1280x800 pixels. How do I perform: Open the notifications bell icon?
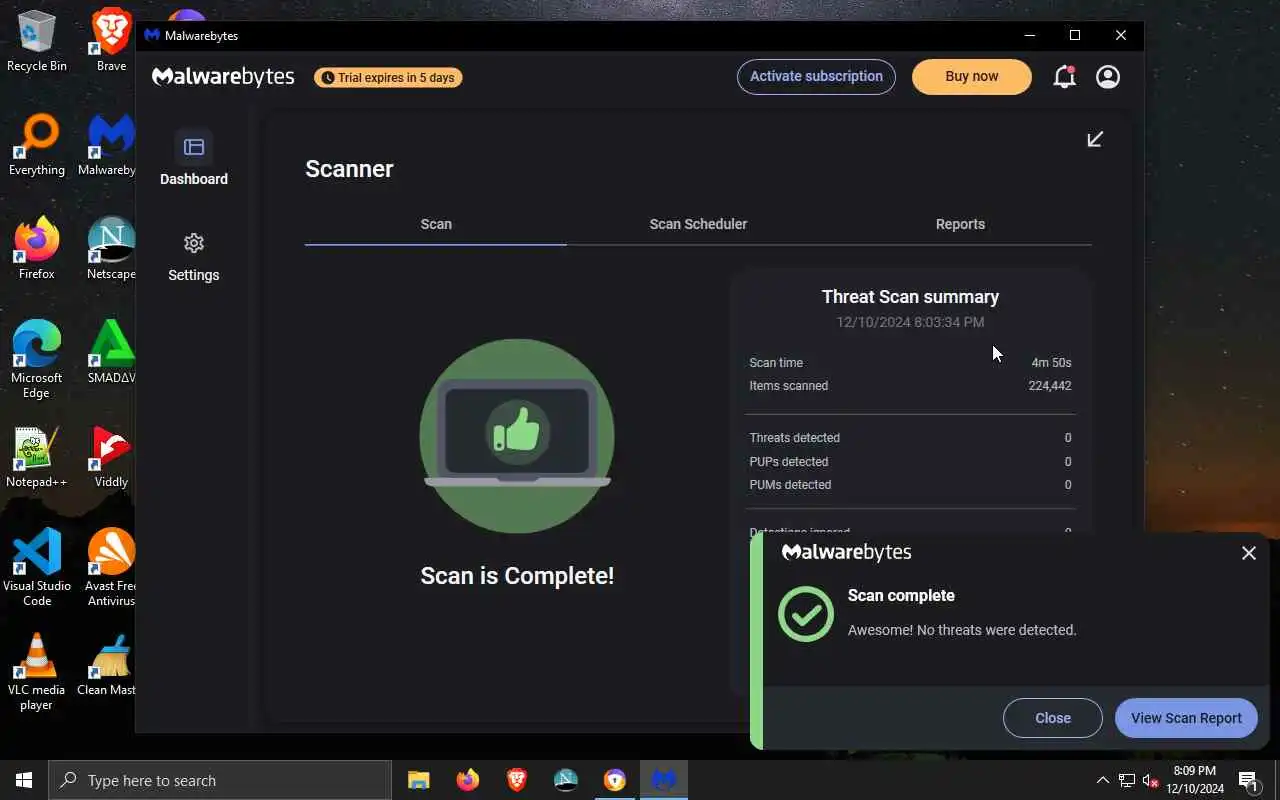coord(1064,77)
